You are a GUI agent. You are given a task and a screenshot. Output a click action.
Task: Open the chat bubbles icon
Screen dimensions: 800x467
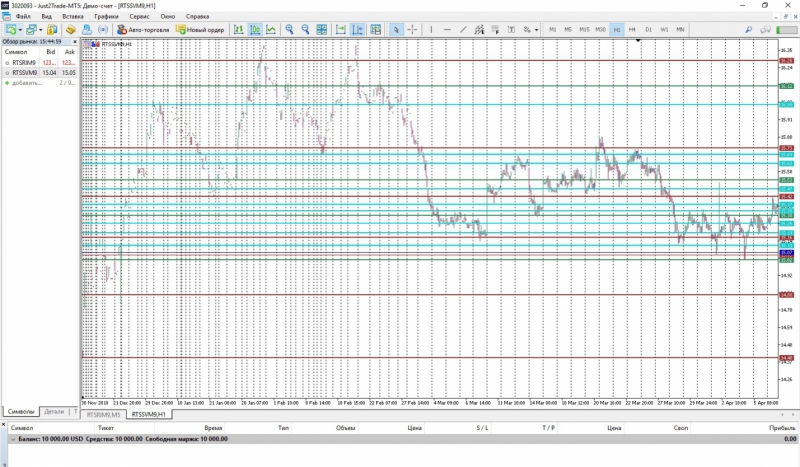click(x=765, y=30)
